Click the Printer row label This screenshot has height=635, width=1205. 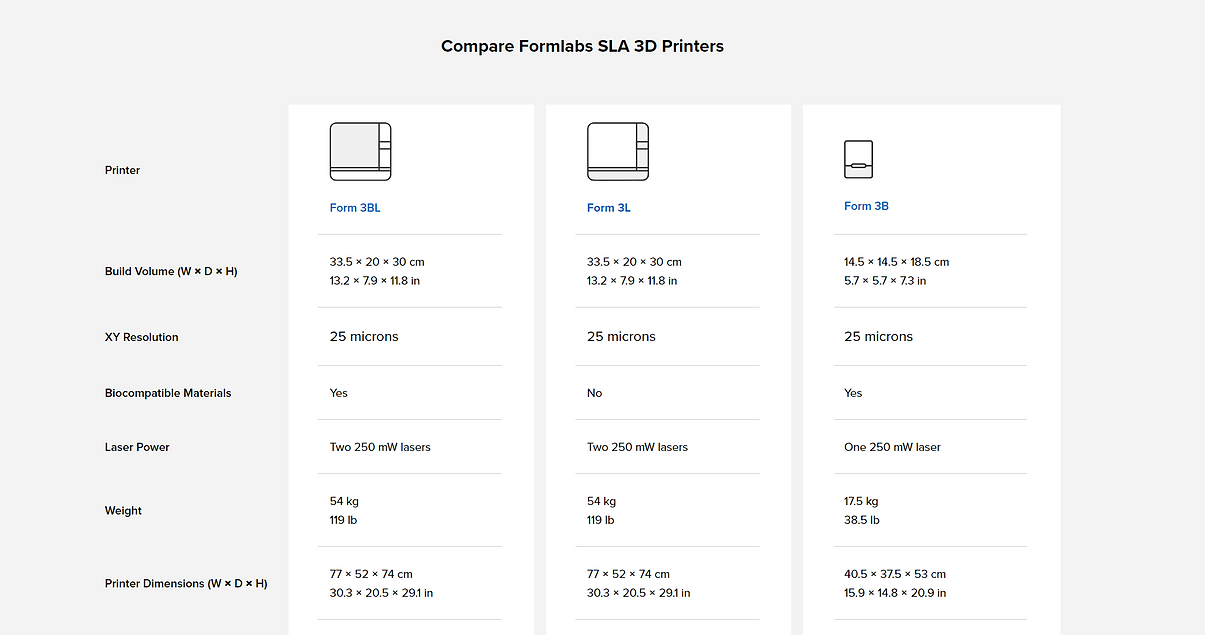122,170
